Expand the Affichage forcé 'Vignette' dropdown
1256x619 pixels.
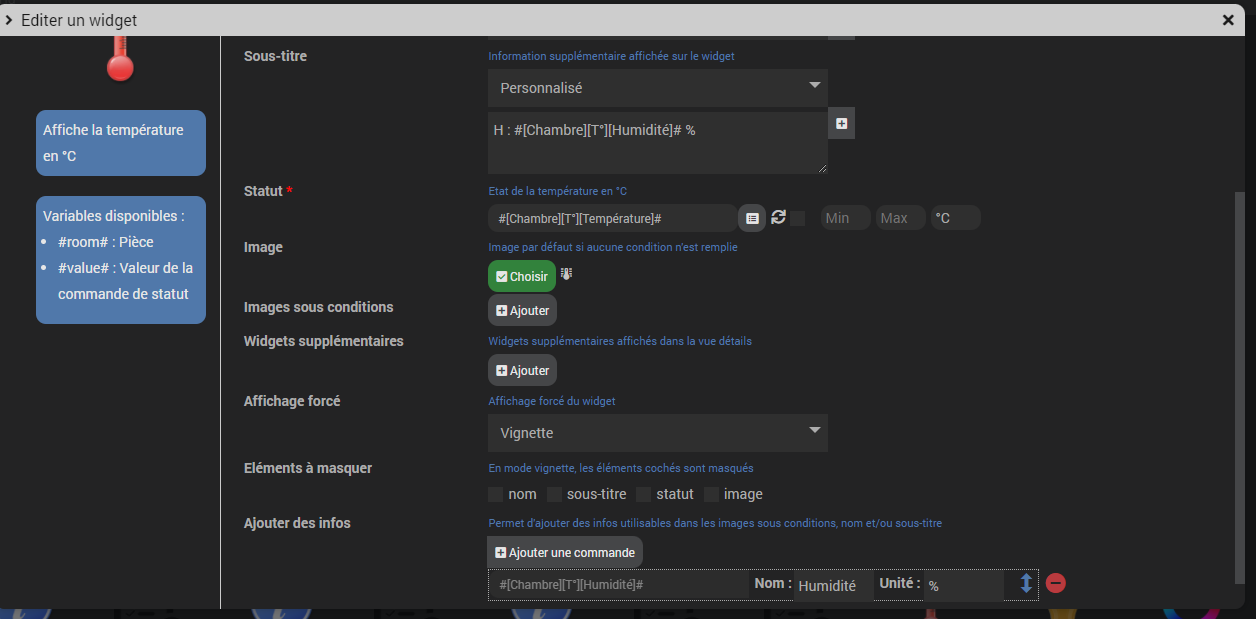657,433
